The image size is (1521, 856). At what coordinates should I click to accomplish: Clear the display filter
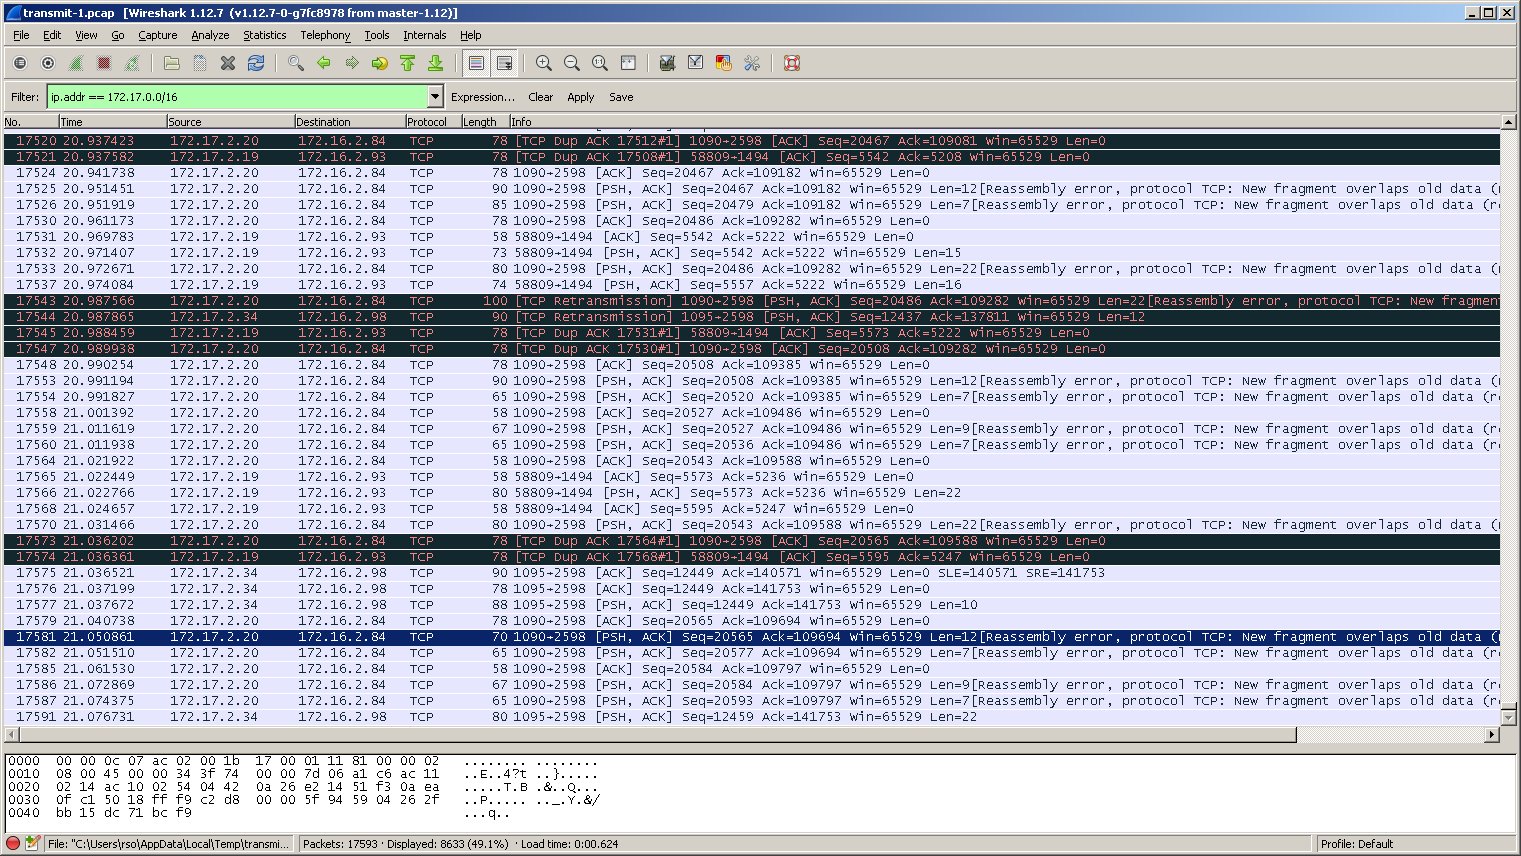(540, 97)
